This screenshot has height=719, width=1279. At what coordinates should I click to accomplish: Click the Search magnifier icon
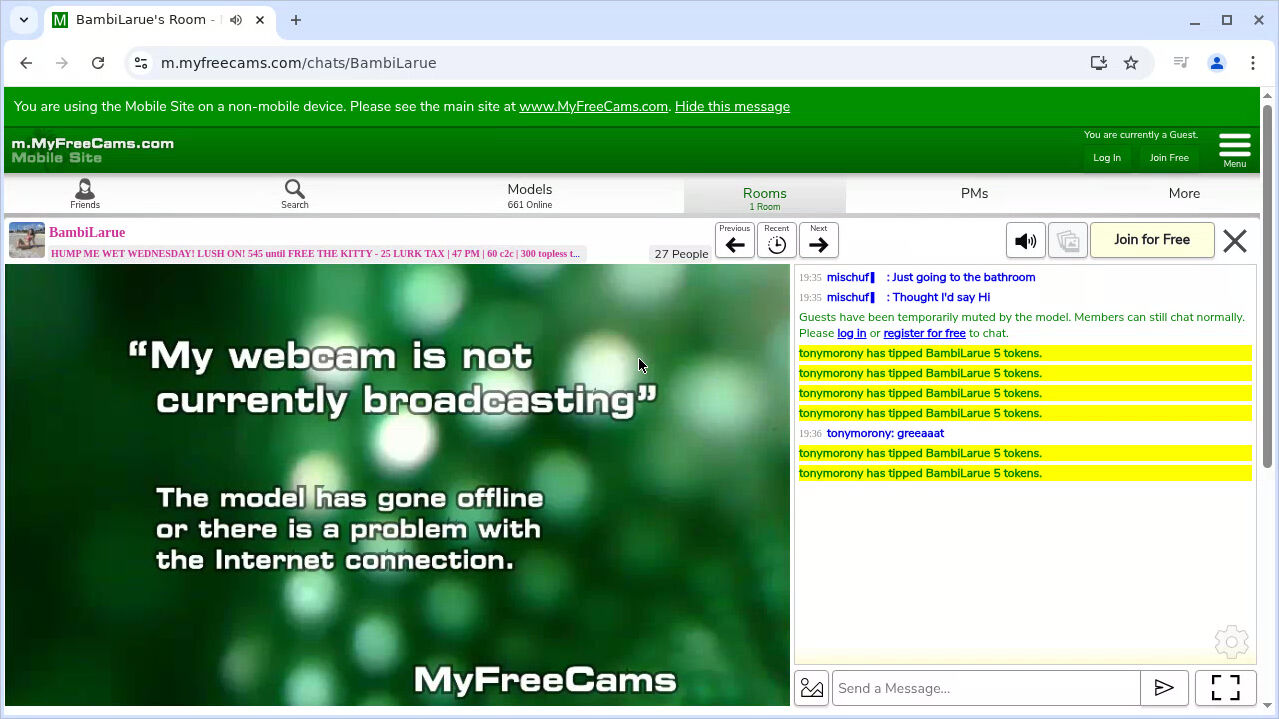(x=294, y=193)
